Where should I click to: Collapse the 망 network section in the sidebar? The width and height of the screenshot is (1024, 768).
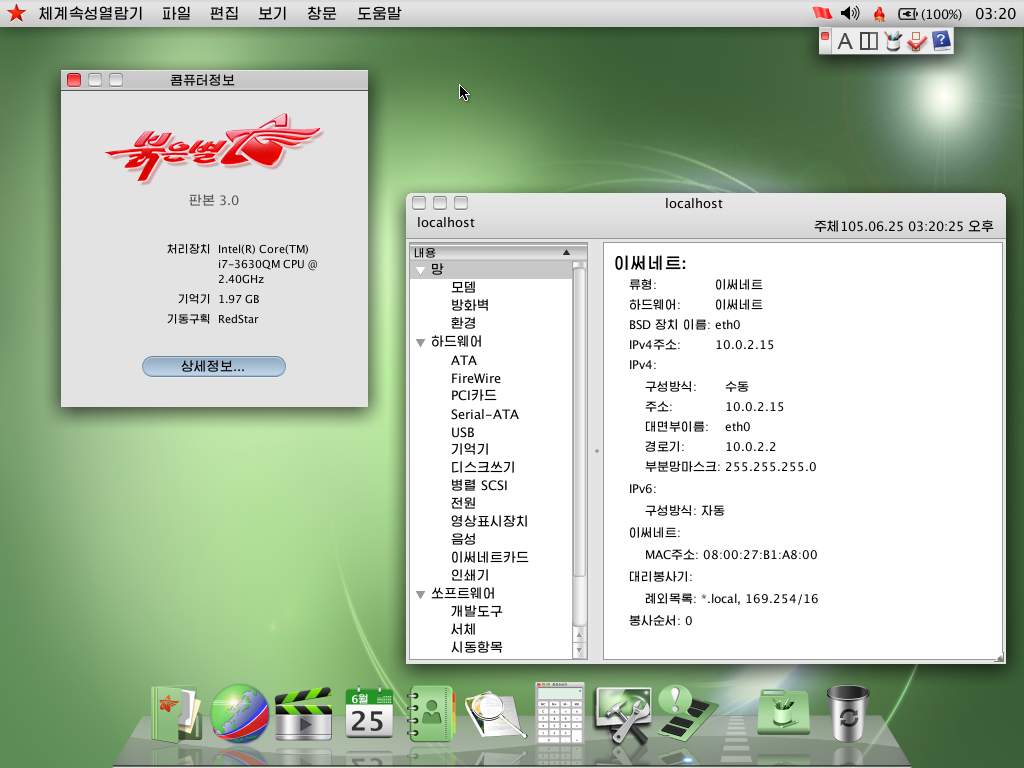tap(420, 269)
